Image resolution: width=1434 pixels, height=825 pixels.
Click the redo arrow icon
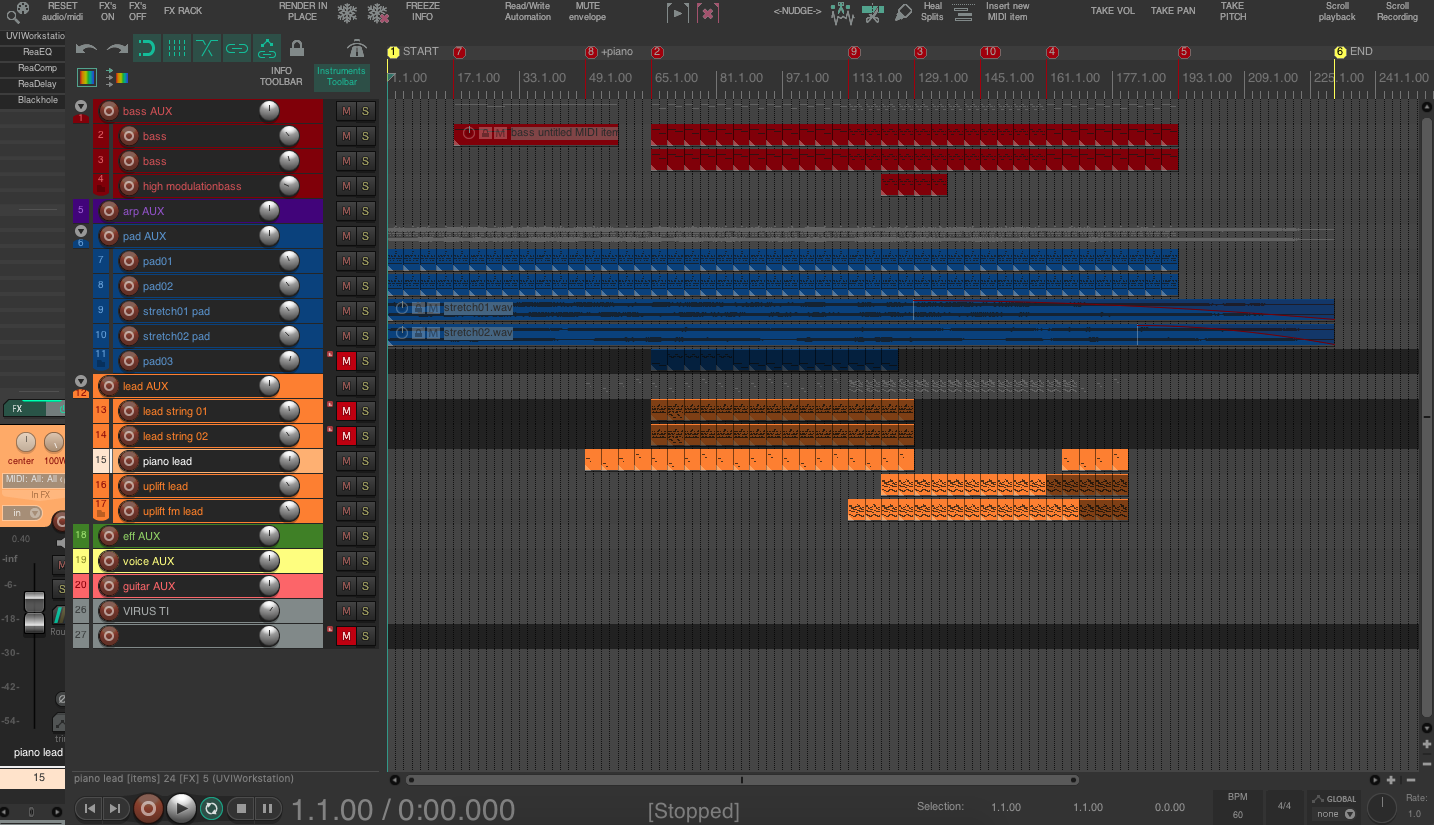[x=117, y=48]
